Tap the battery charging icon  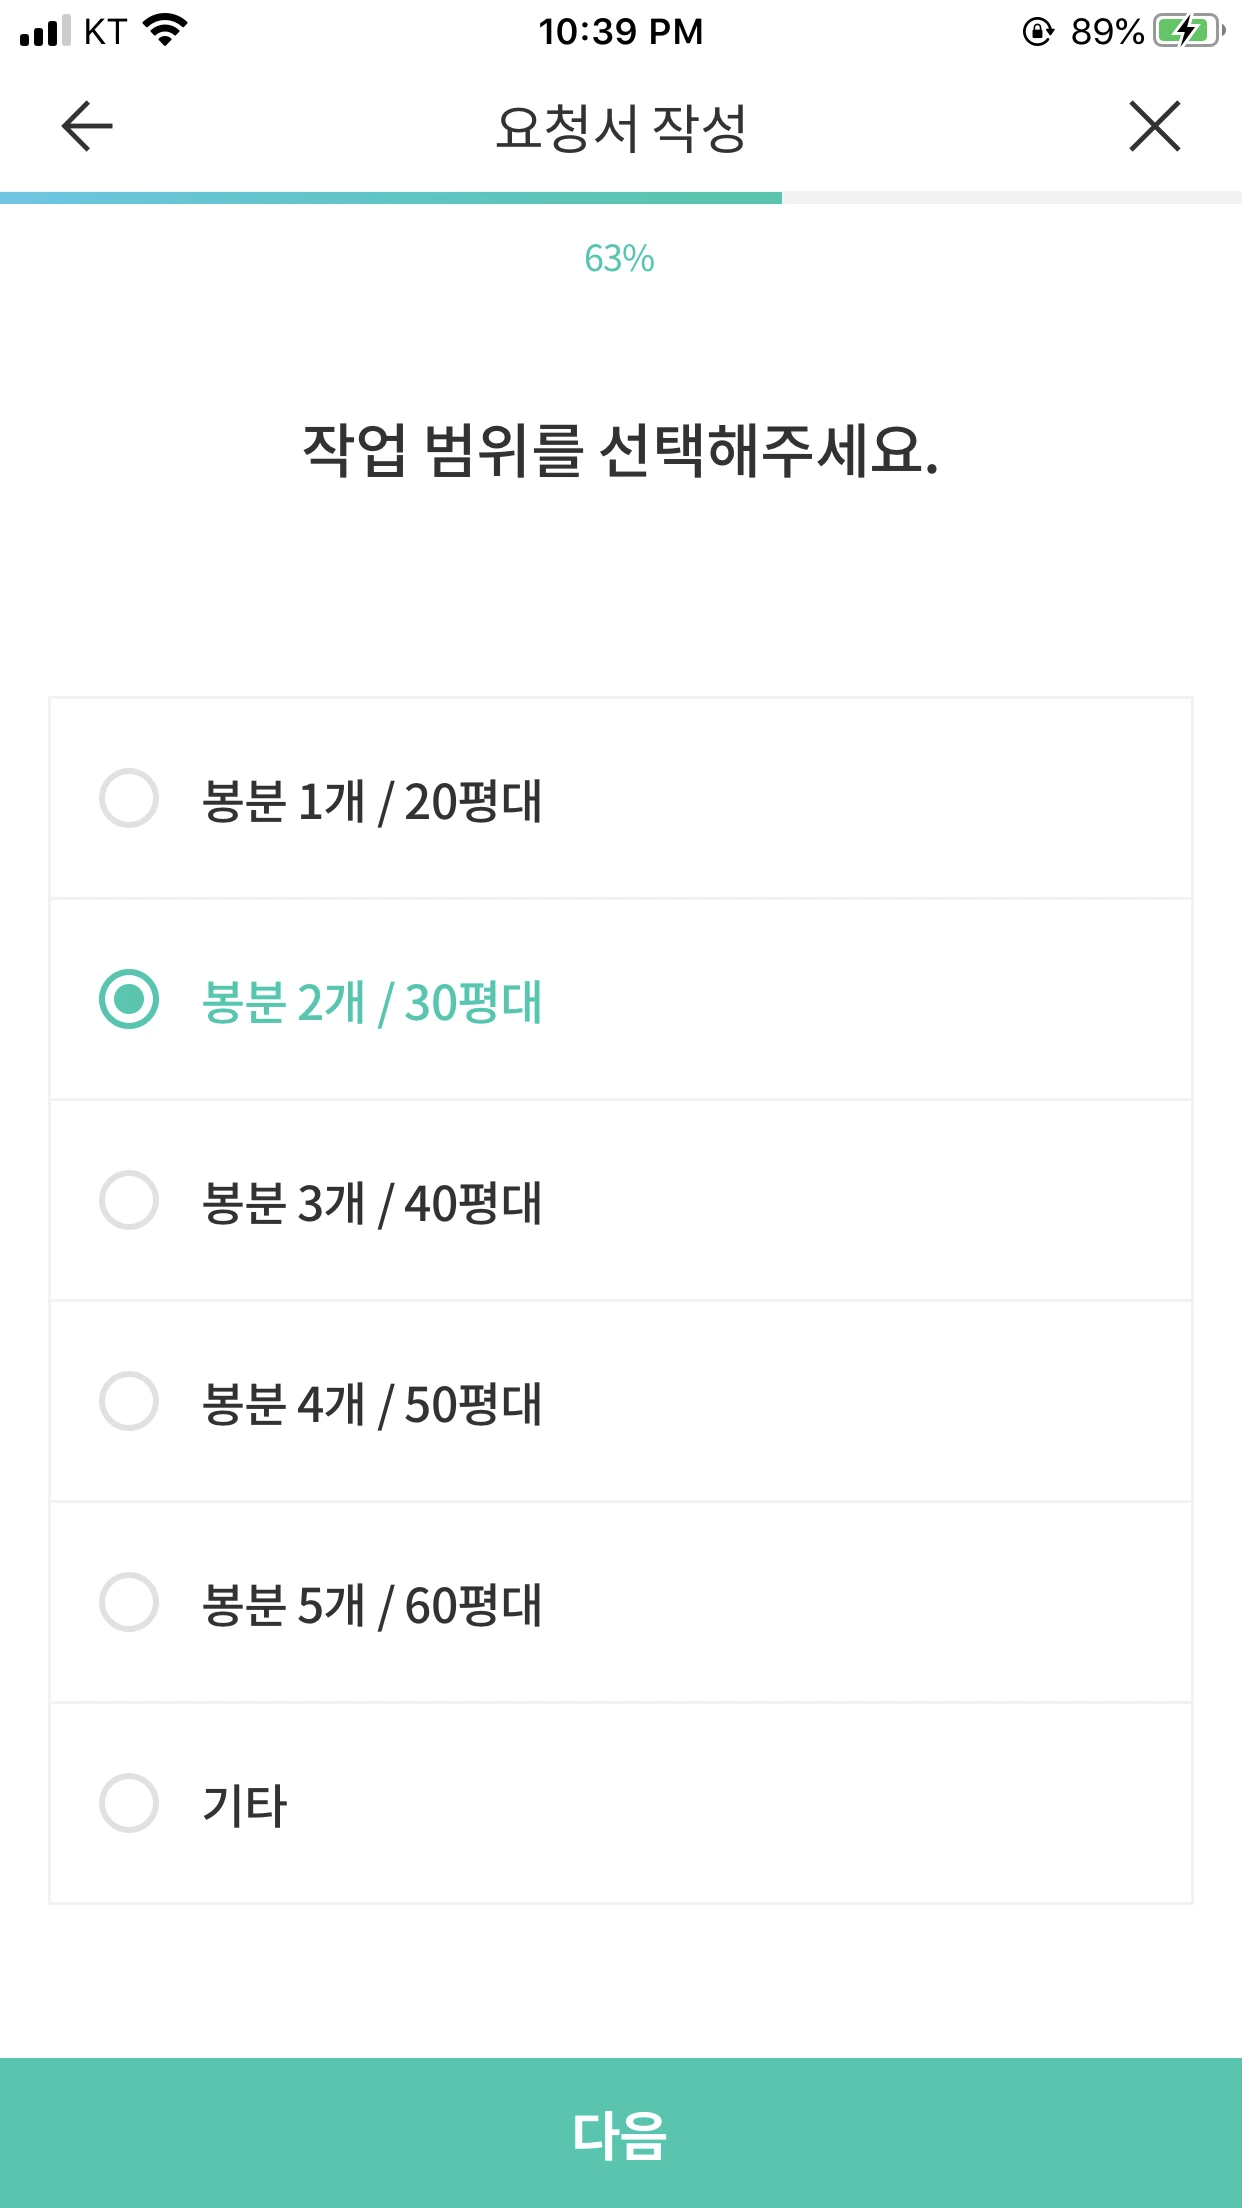pos(1188,31)
